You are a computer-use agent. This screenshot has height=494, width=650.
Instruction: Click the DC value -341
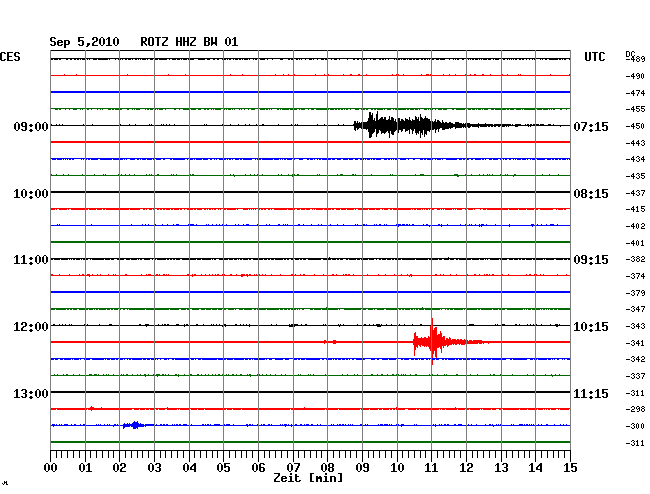coord(635,344)
